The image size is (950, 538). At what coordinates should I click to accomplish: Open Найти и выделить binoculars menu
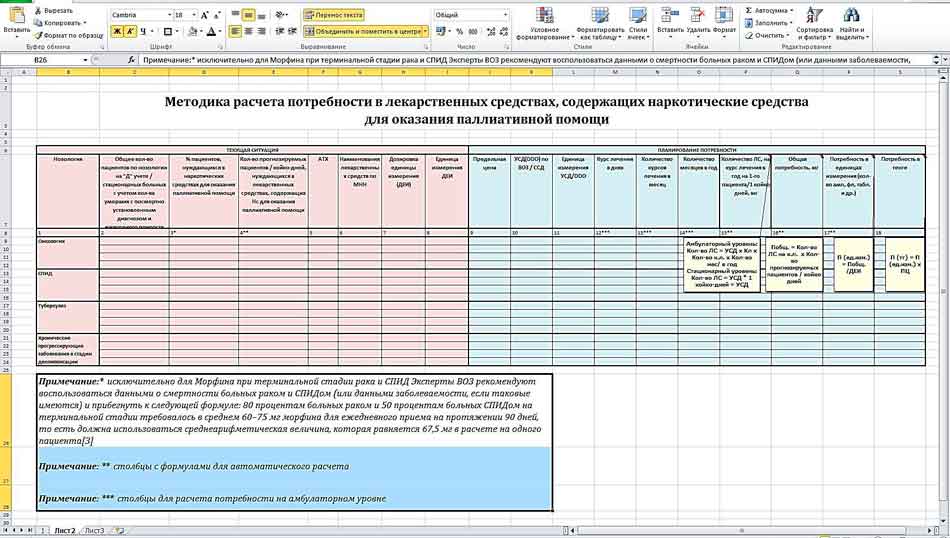(852, 24)
